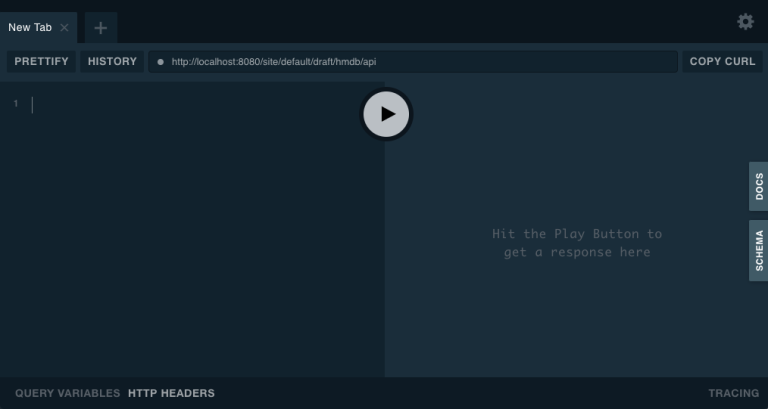Select the "New Tab" tab

(30, 28)
